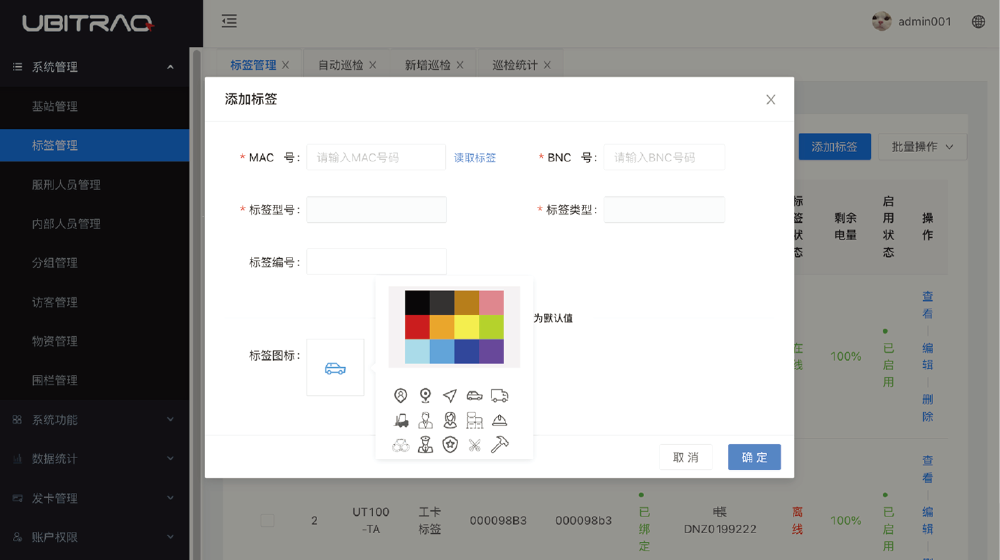
Task: Click the 读取标签 link
Action: (x=475, y=158)
